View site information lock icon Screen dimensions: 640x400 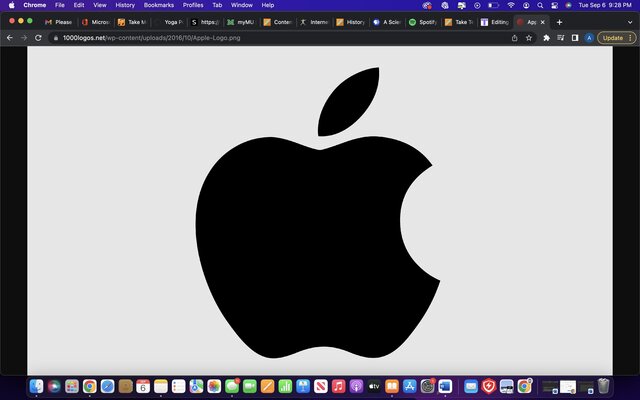coord(56,38)
